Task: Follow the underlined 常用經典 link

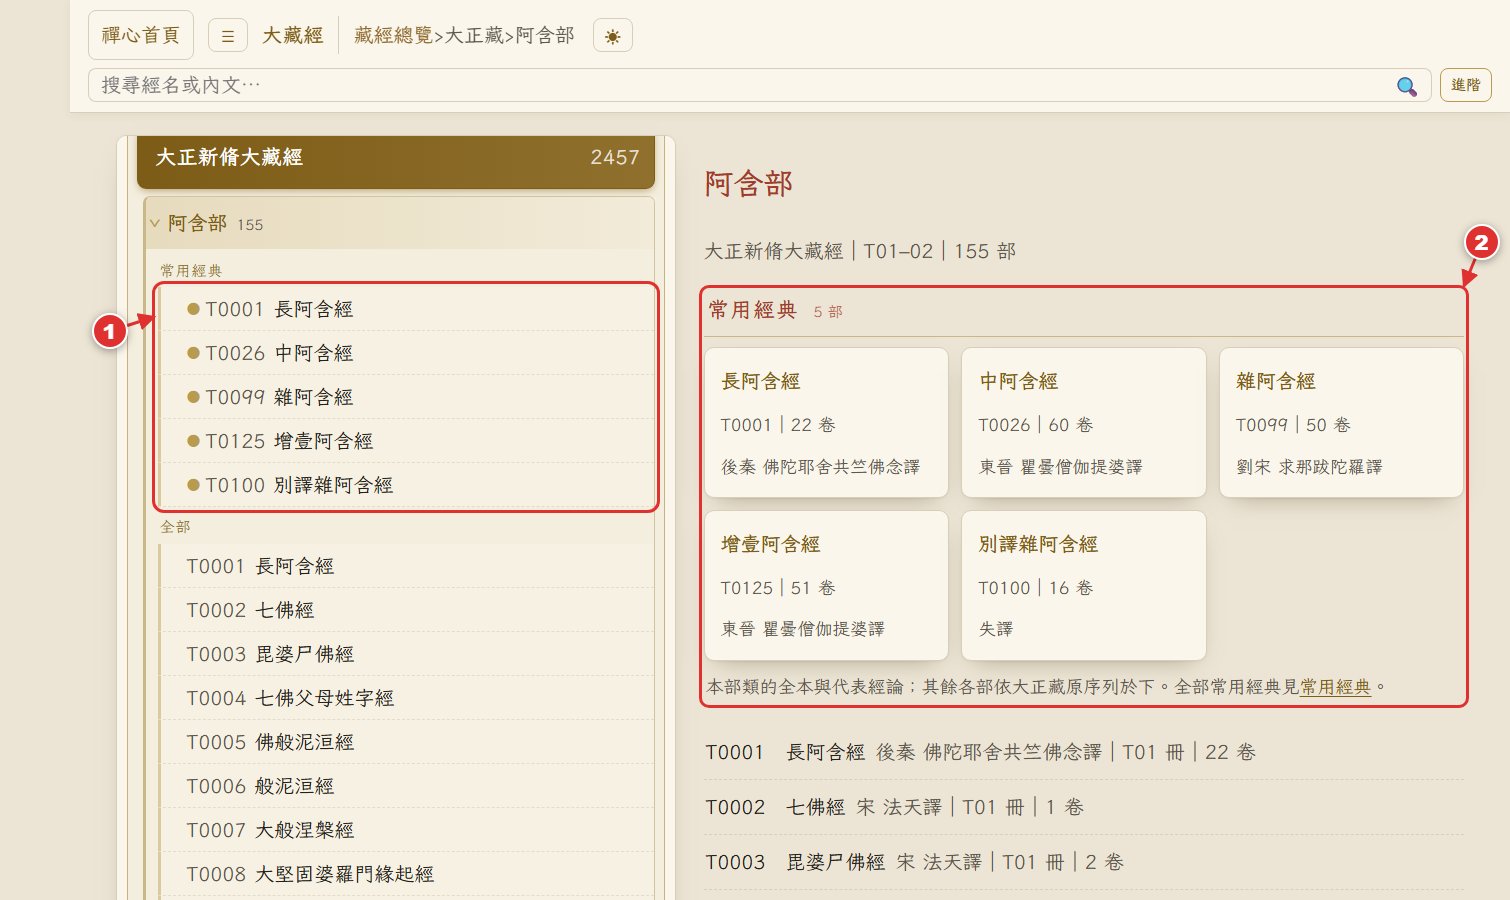Action: [1336, 687]
